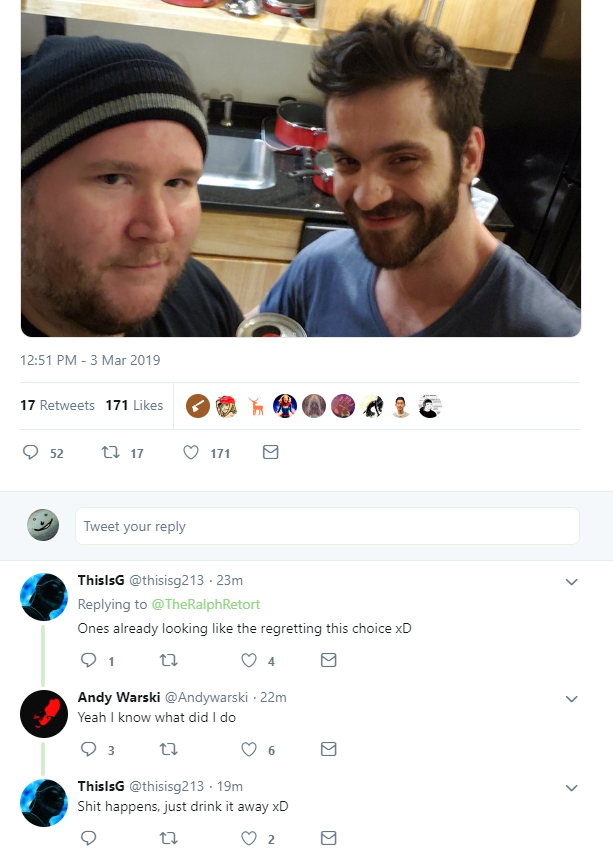613x855 pixels.
Task: Retweet ThisIsG's 'Shit happens' reply
Action: (x=169, y=838)
